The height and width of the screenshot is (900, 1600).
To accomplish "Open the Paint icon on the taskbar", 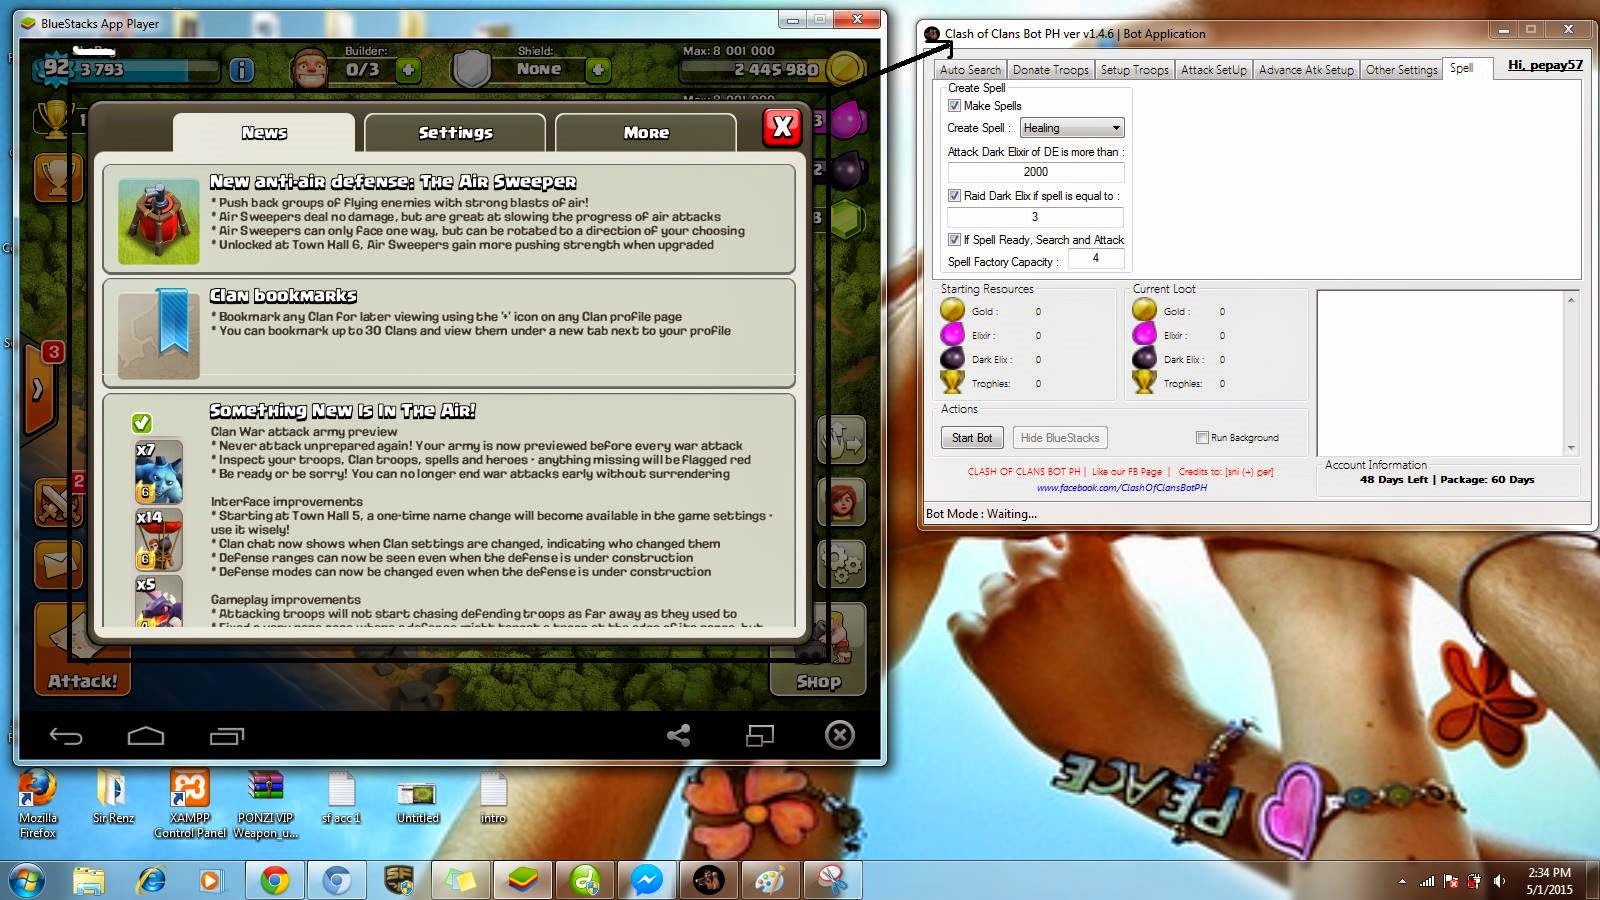I will 771,880.
